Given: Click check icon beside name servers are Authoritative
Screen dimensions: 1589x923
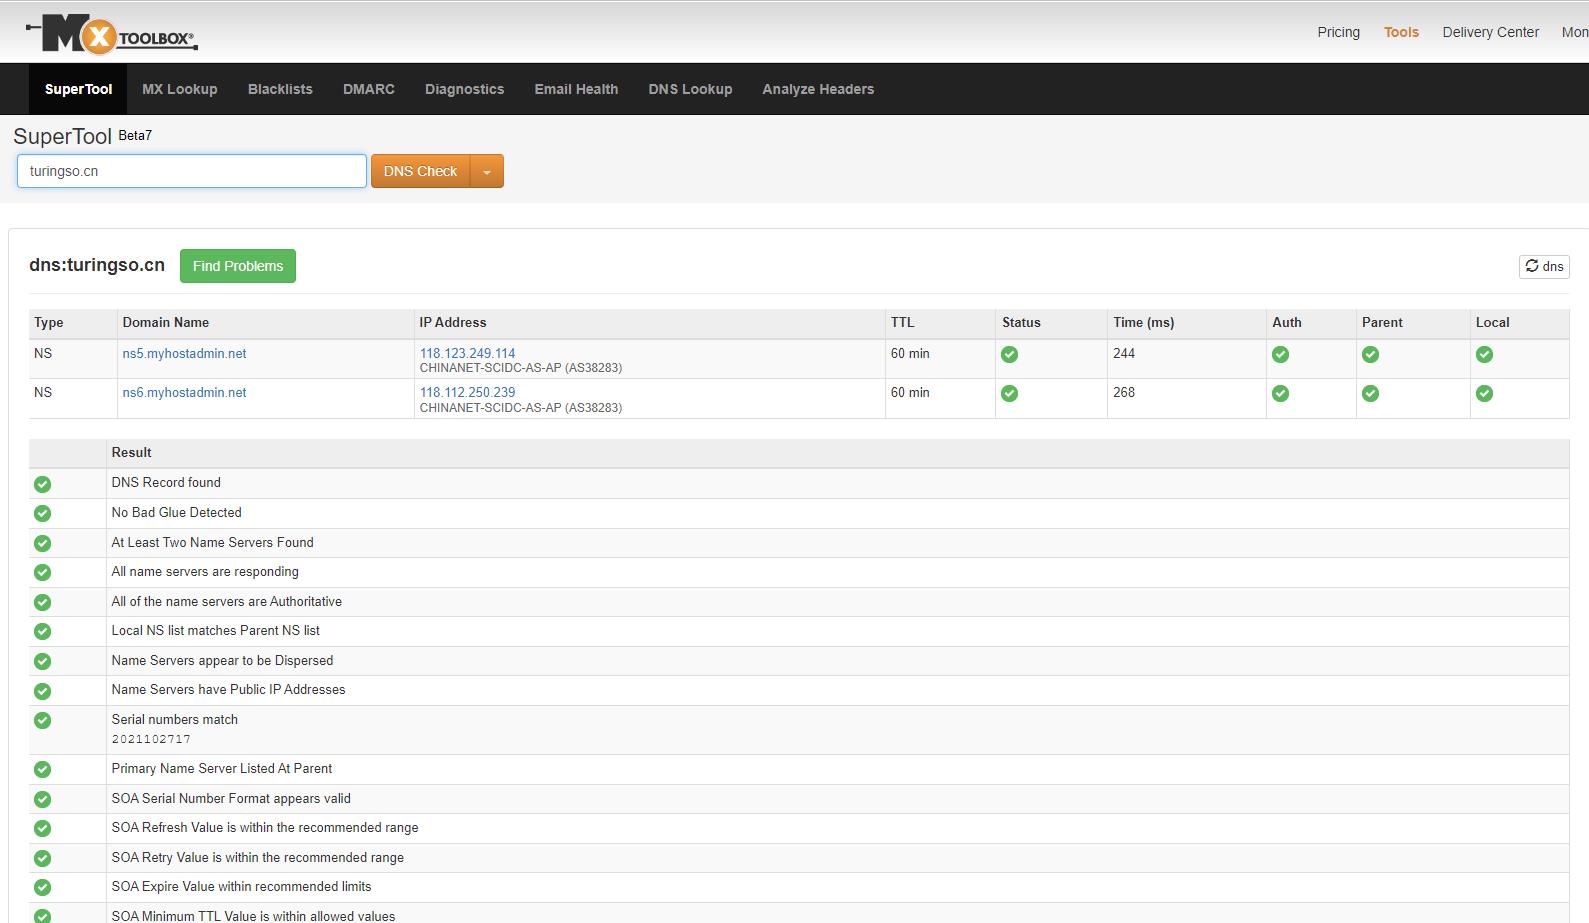Looking at the screenshot, I should click(42, 602).
